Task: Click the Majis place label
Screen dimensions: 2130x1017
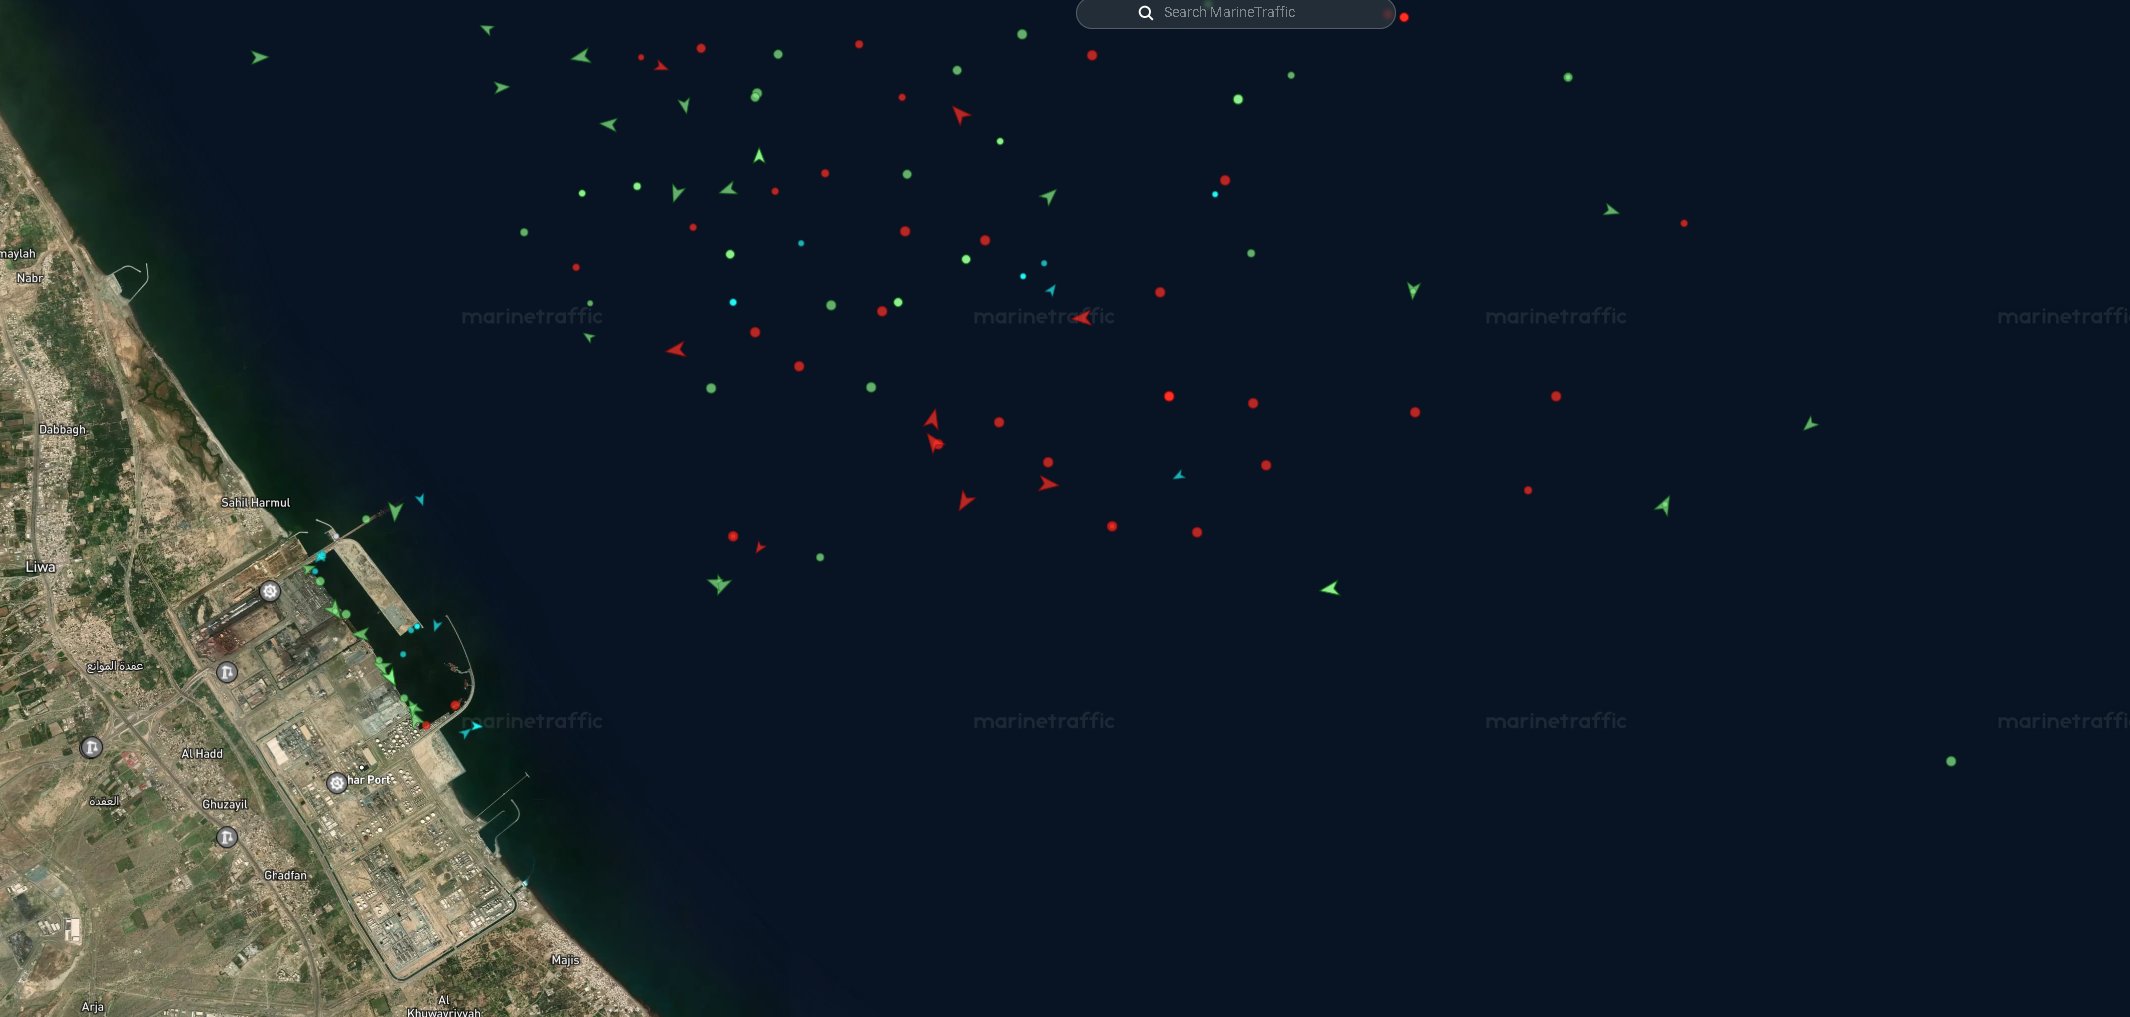Action: click(x=566, y=960)
